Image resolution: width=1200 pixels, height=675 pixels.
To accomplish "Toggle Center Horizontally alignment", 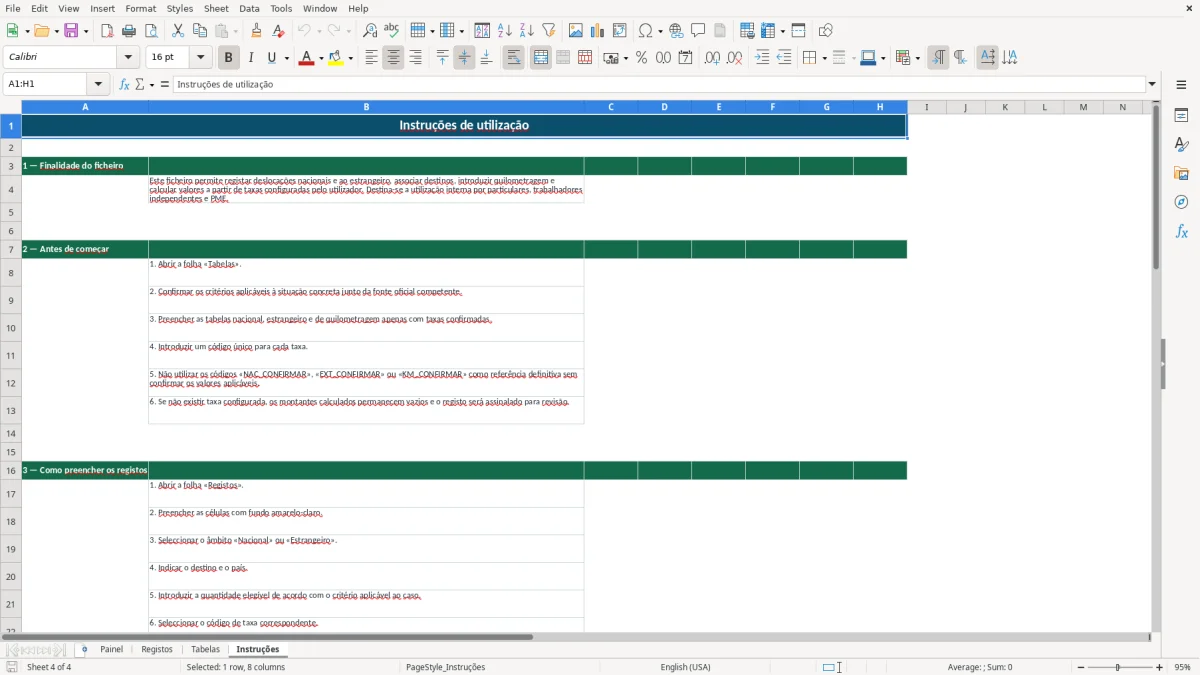I will point(393,58).
